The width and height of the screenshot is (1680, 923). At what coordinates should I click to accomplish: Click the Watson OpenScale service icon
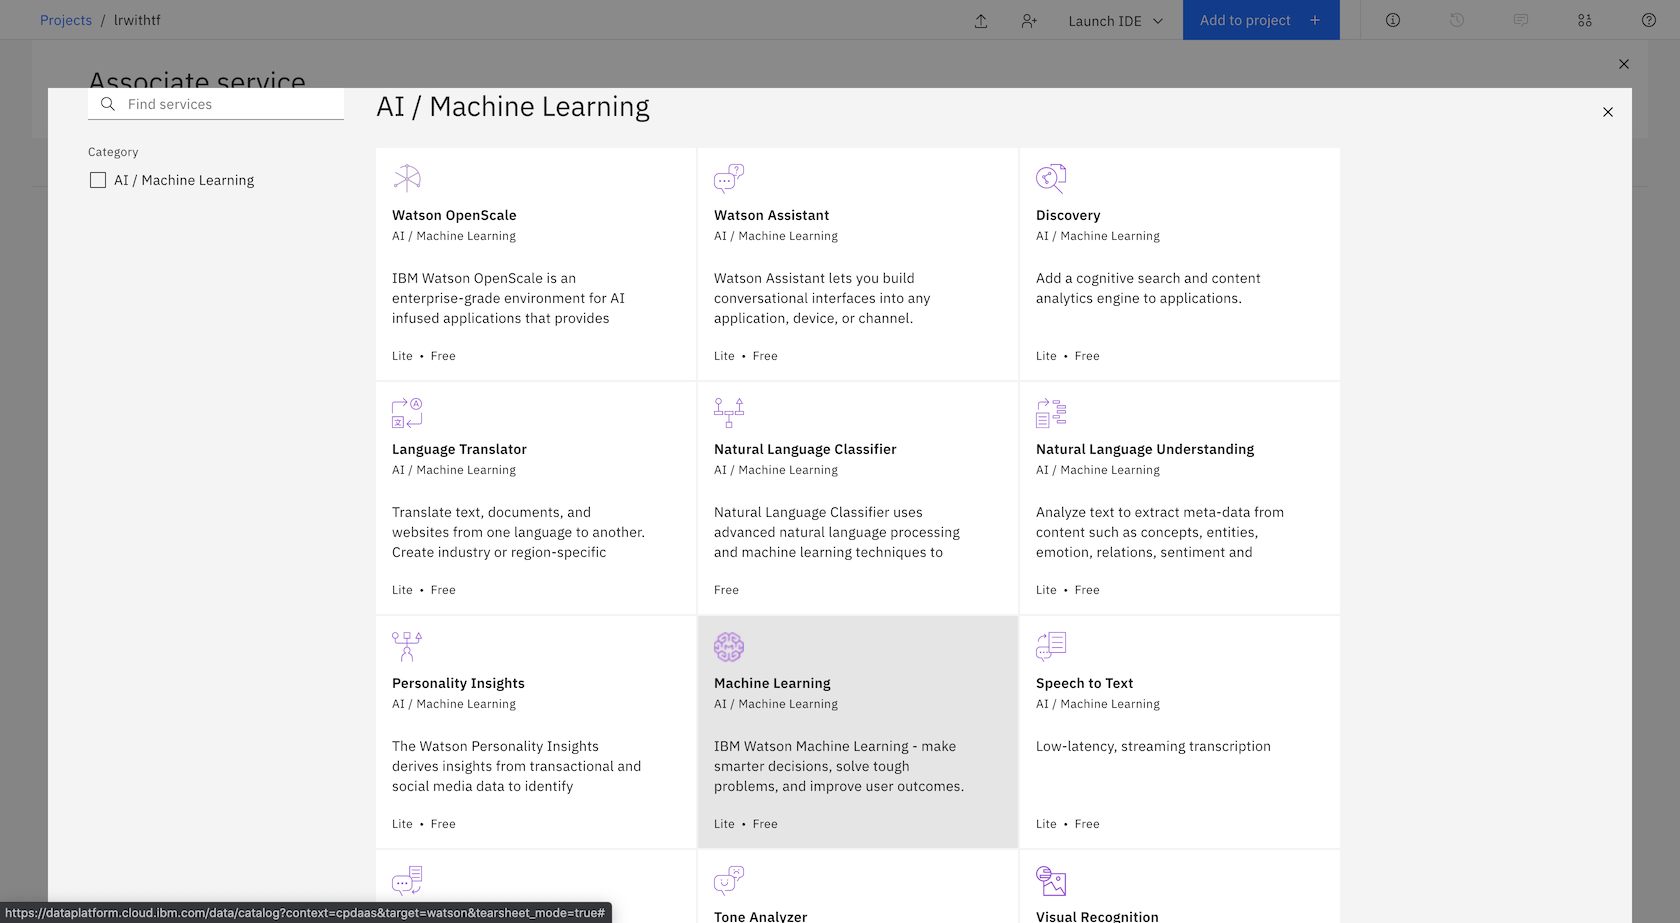click(x=407, y=178)
